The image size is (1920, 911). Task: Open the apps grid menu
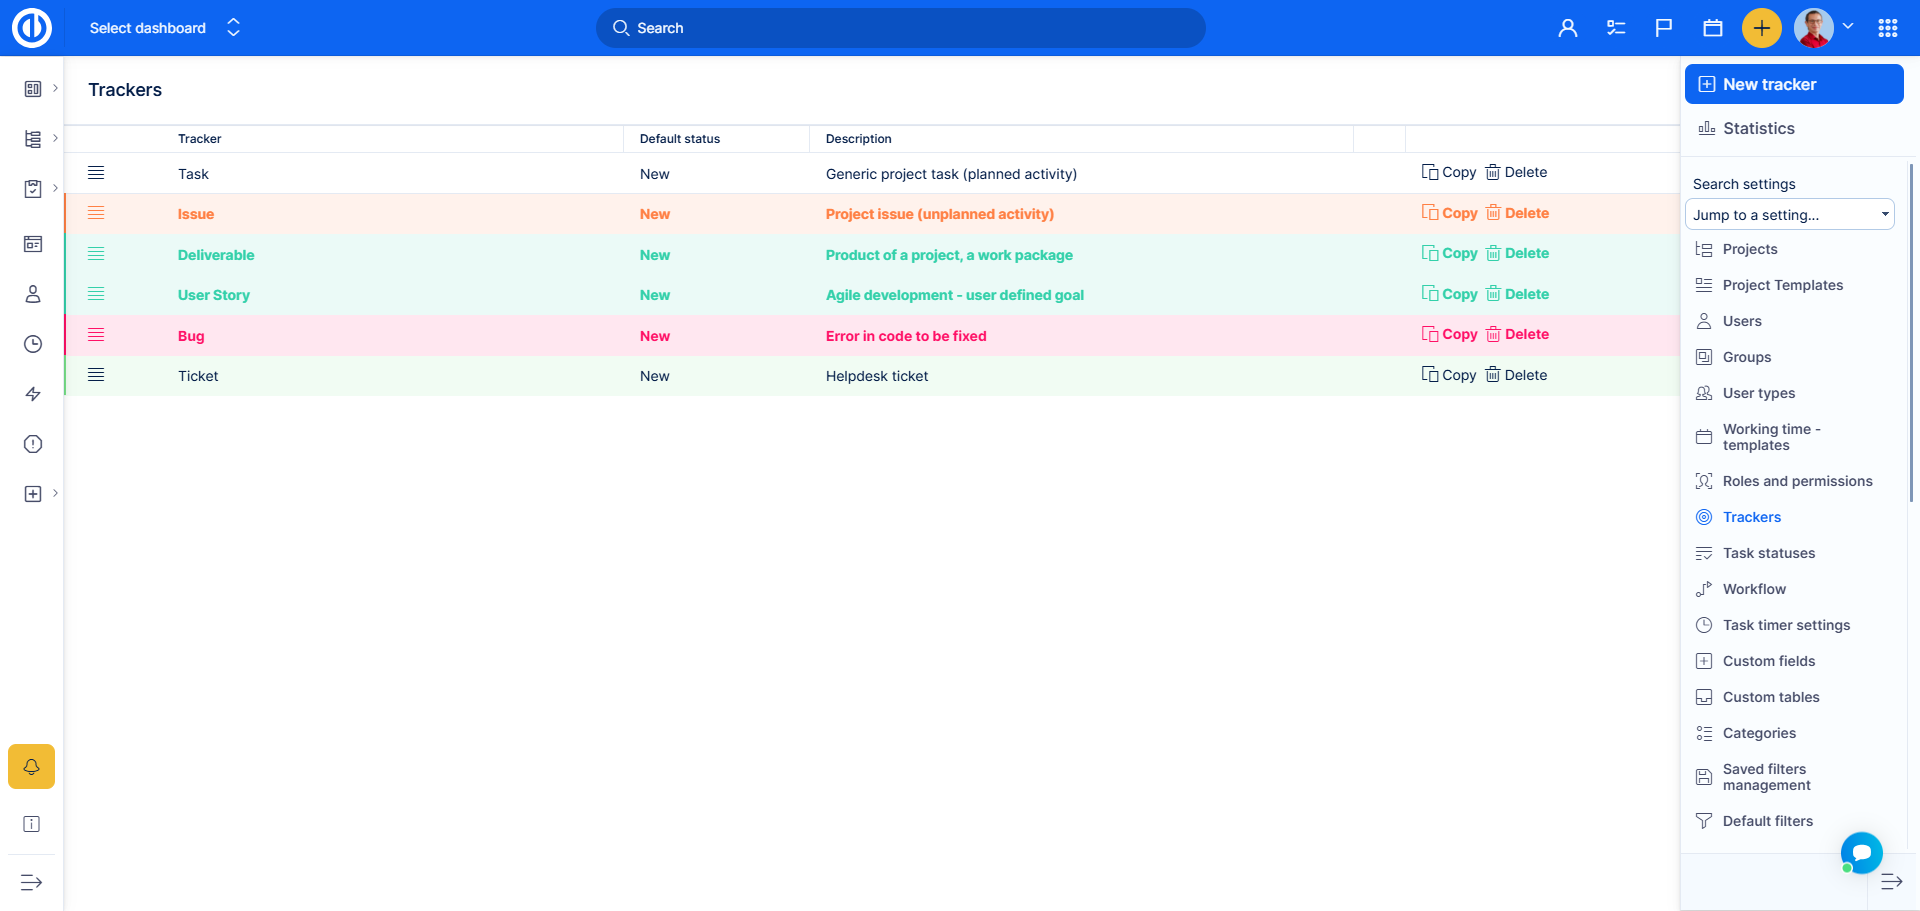(x=1887, y=28)
